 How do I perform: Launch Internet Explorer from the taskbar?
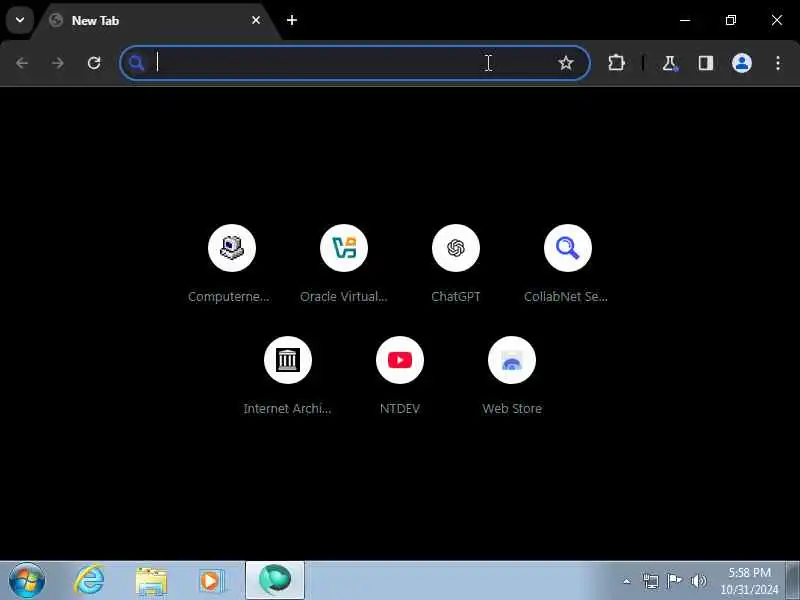click(x=89, y=581)
